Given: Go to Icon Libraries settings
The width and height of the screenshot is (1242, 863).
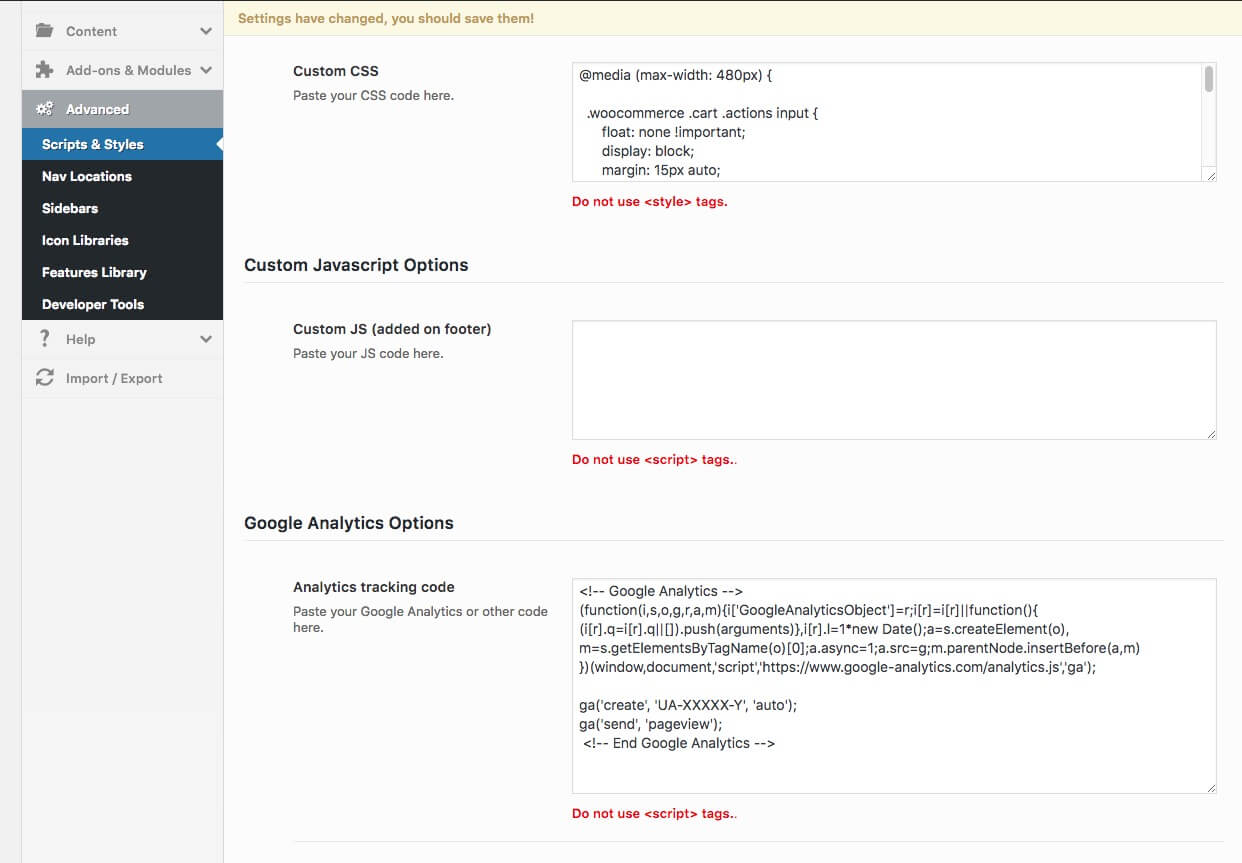Looking at the screenshot, I should 85,240.
